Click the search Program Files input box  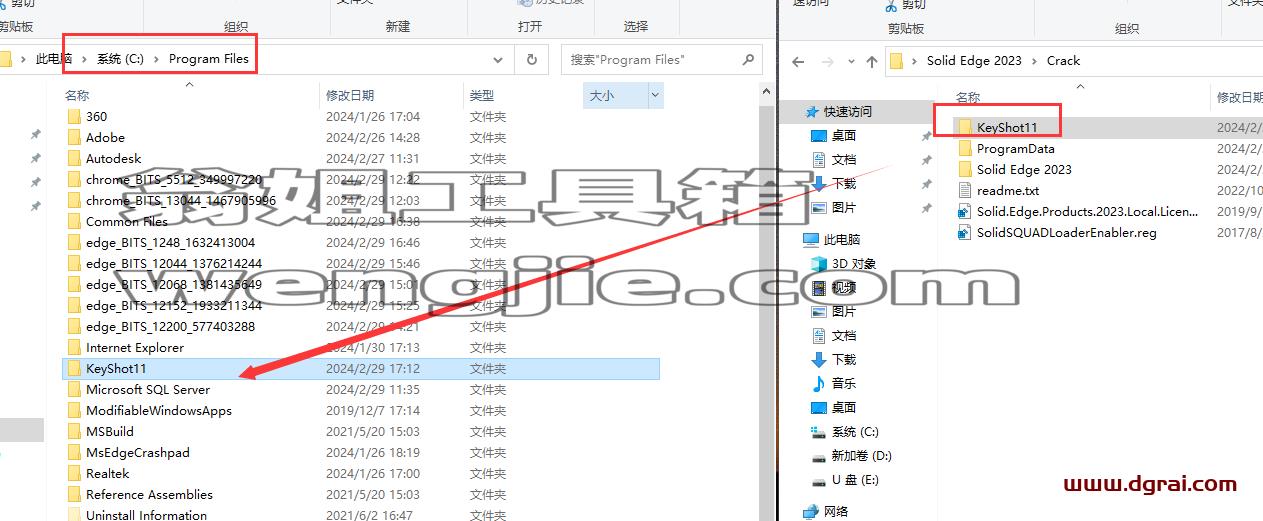pyautogui.click(x=651, y=59)
